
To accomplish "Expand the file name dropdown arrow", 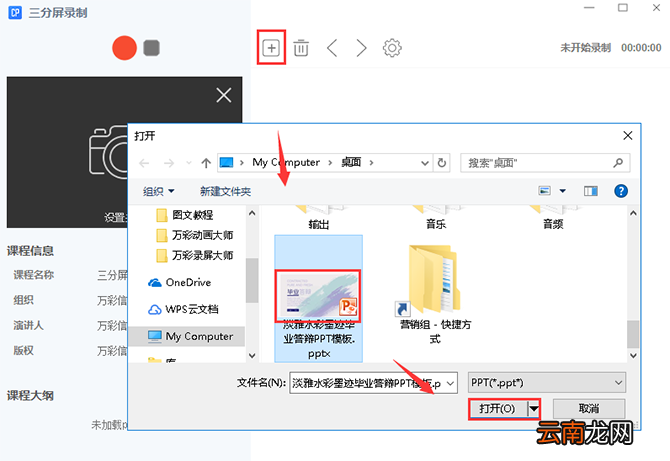I will [x=450, y=383].
